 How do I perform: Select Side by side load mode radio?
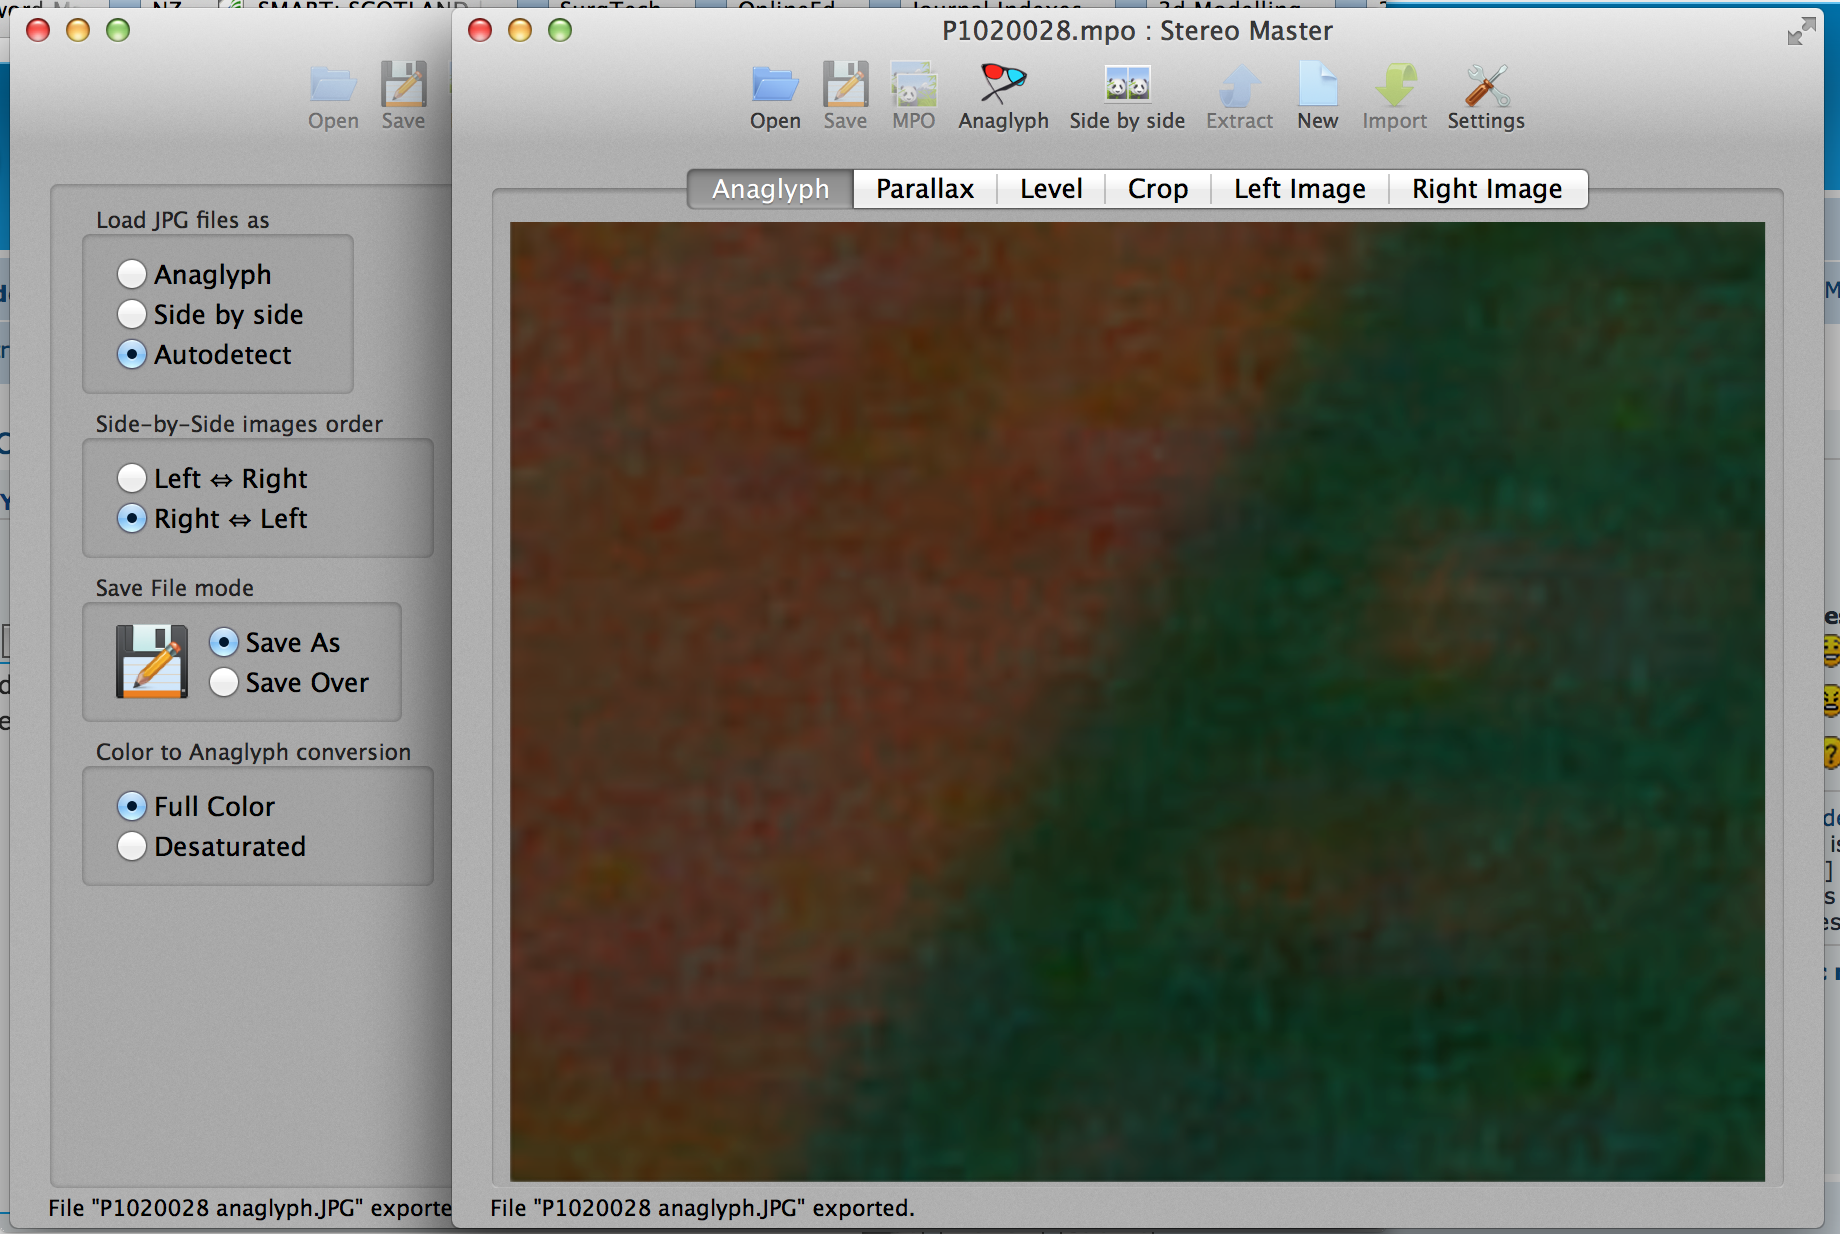132,314
